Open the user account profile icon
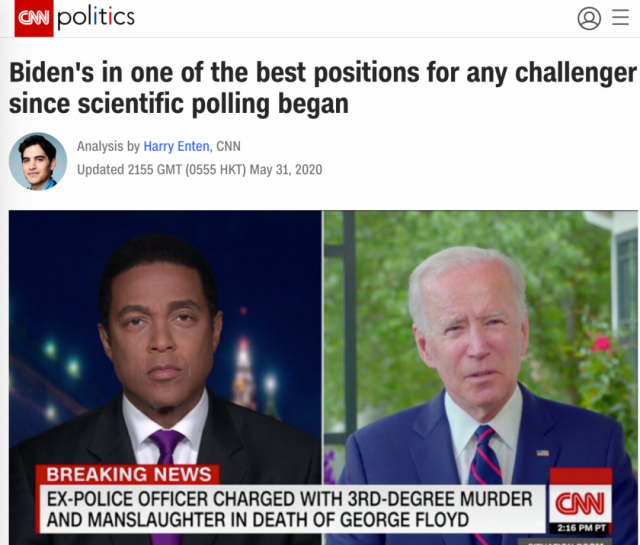The image size is (640, 545). click(x=589, y=18)
